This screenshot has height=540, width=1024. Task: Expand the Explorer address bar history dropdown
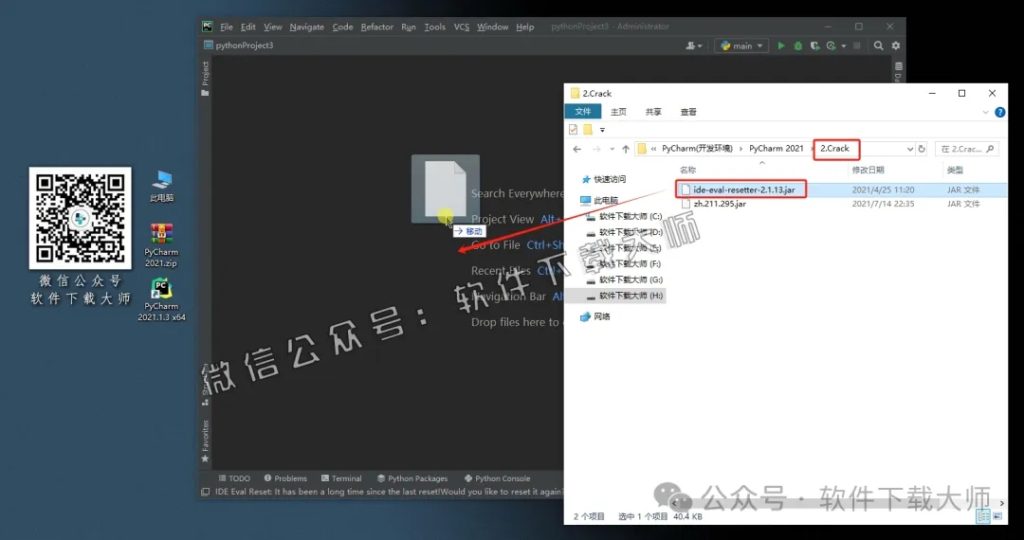click(910, 149)
